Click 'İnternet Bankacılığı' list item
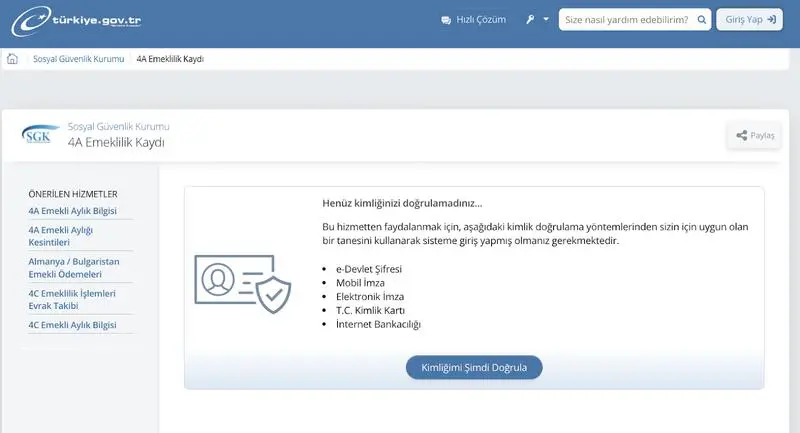The image size is (800, 433). pyautogui.click(x=378, y=324)
